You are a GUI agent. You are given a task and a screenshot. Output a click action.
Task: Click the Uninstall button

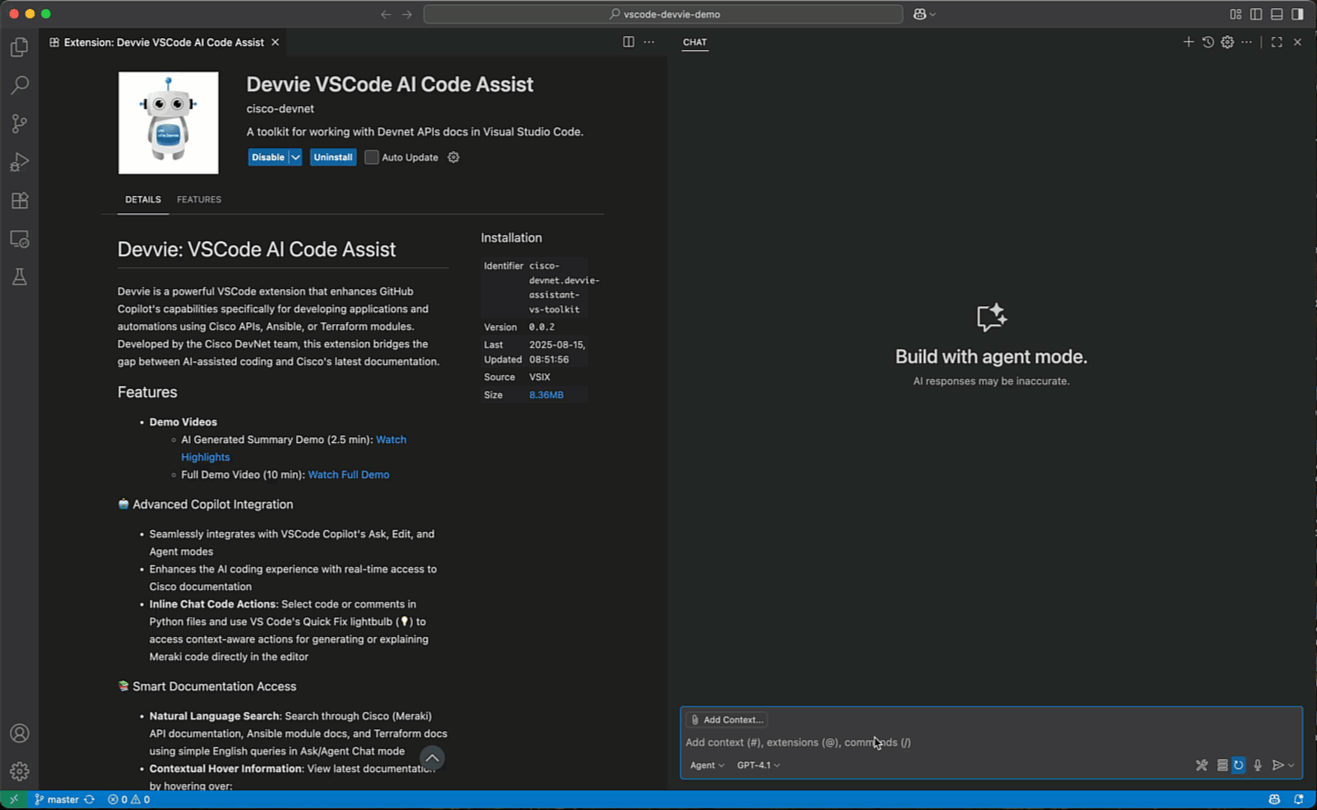[333, 157]
